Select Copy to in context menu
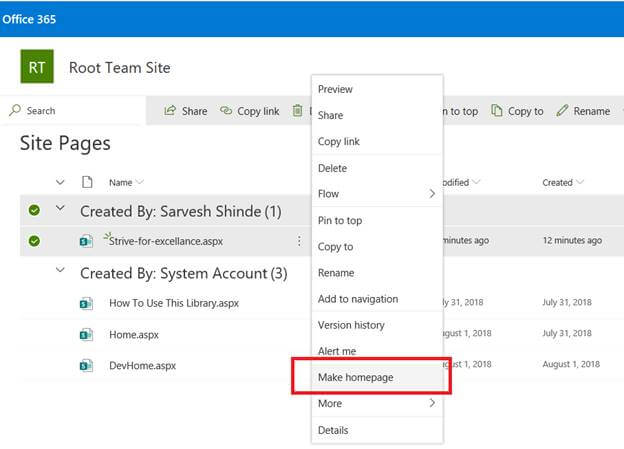The width and height of the screenshot is (624, 449). [x=377, y=247]
